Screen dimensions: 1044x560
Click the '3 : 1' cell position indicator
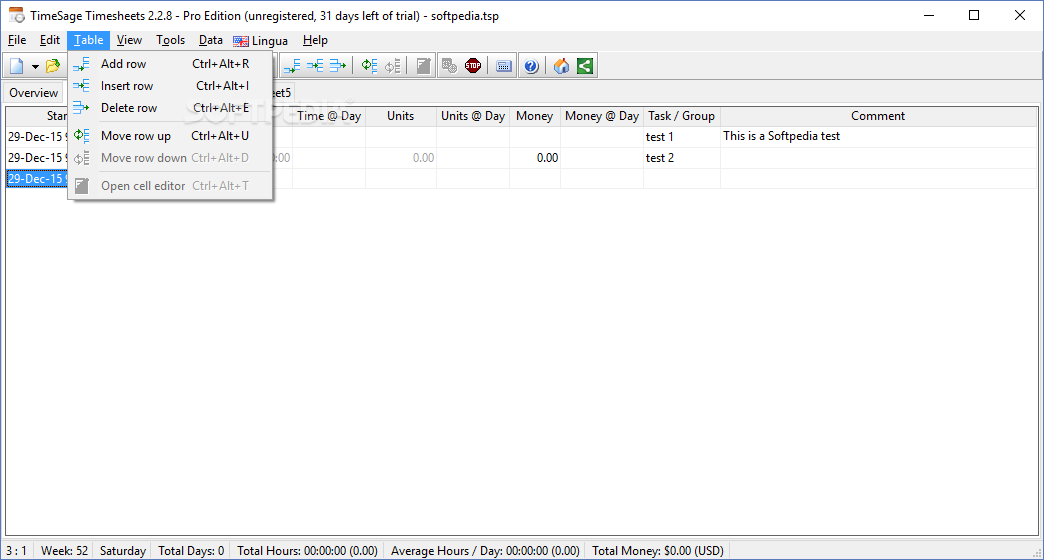tap(17, 551)
